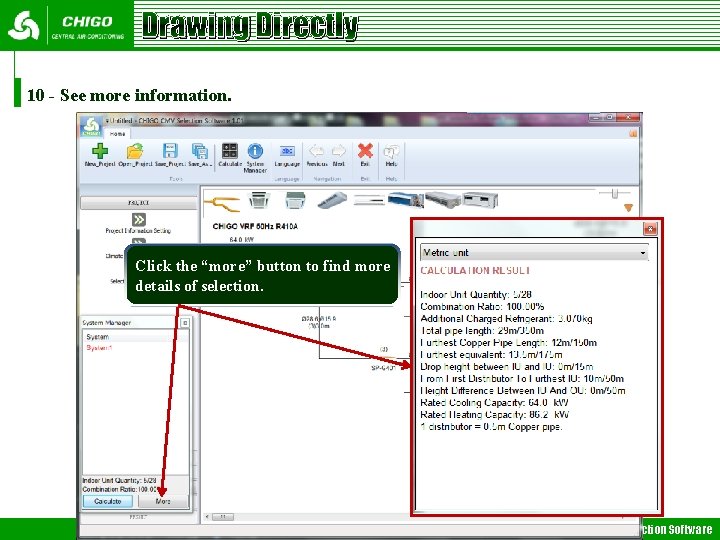Open the Open_Project folder icon
720x540 pixels.
(x=135, y=151)
